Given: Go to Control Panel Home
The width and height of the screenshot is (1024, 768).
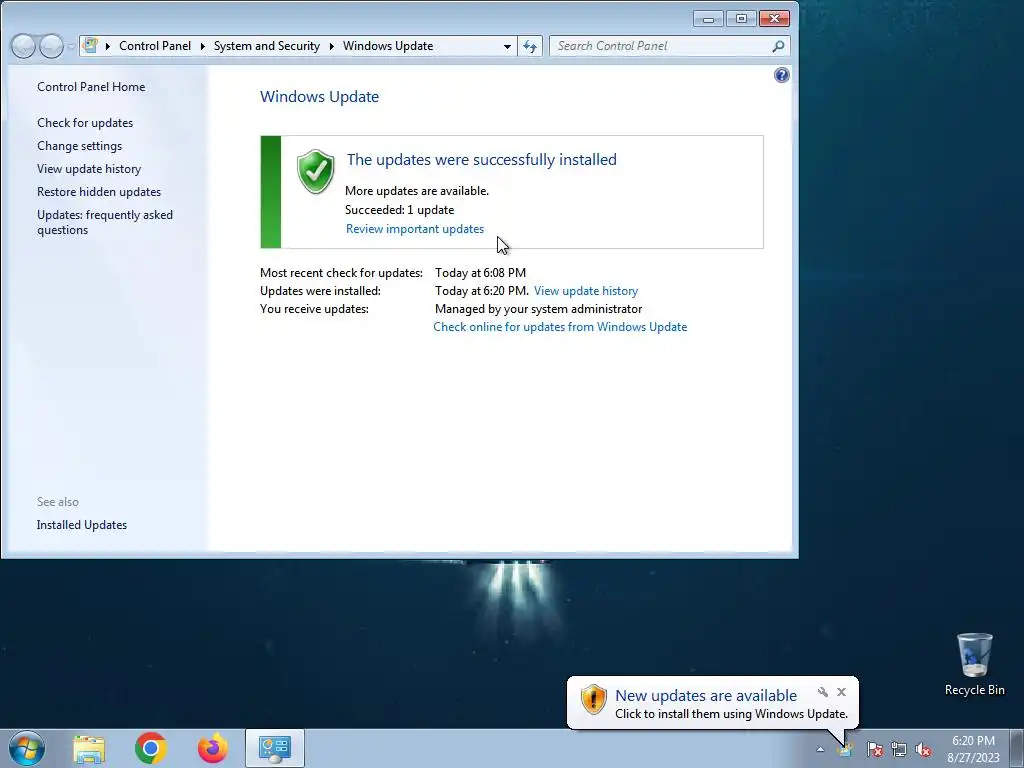Looking at the screenshot, I should pos(91,87).
